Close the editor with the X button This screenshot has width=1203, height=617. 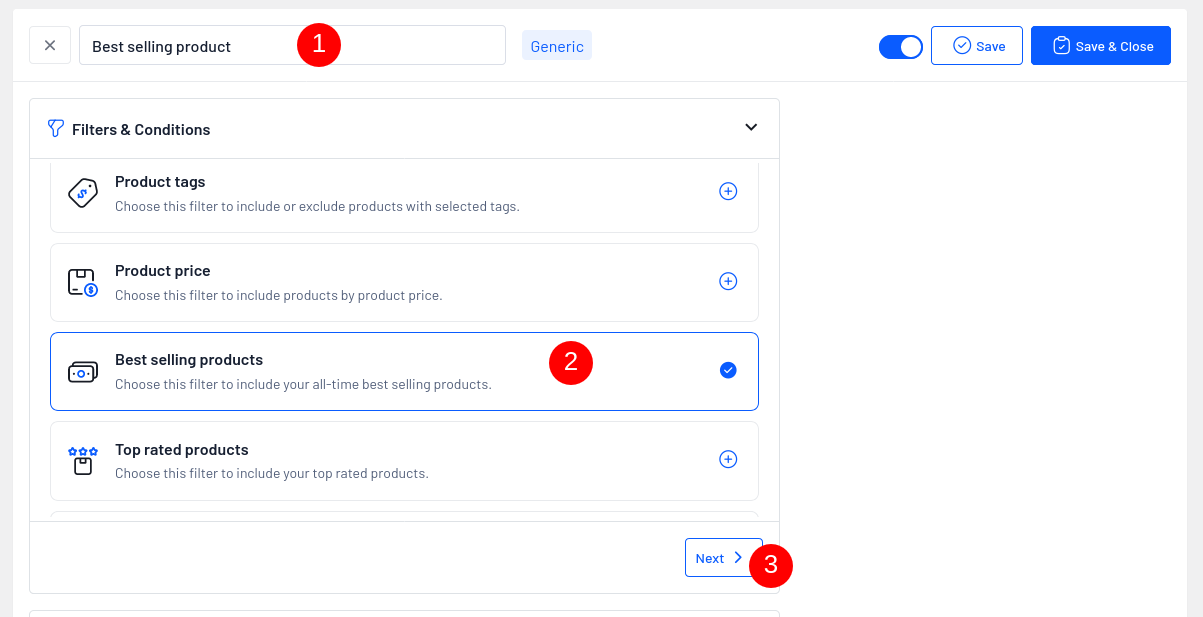point(50,46)
